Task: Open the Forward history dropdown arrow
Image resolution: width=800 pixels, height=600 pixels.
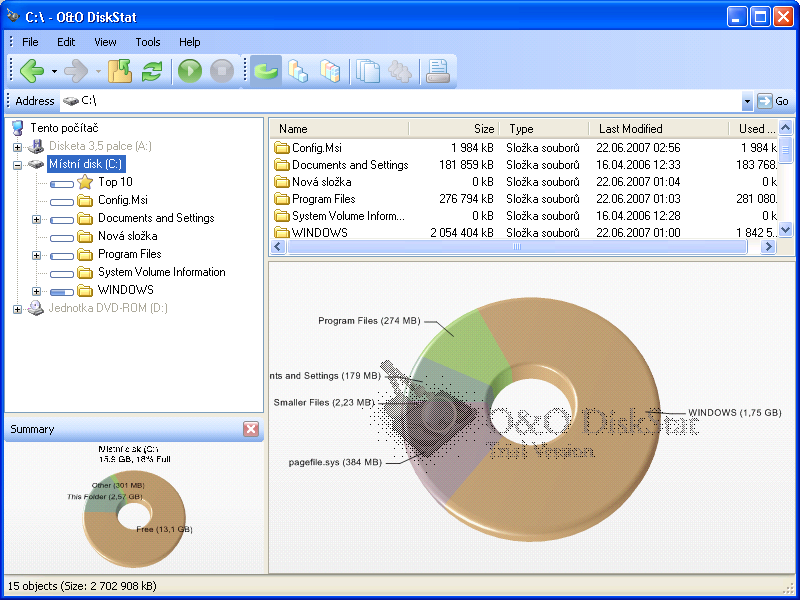Action: point(98,71)
